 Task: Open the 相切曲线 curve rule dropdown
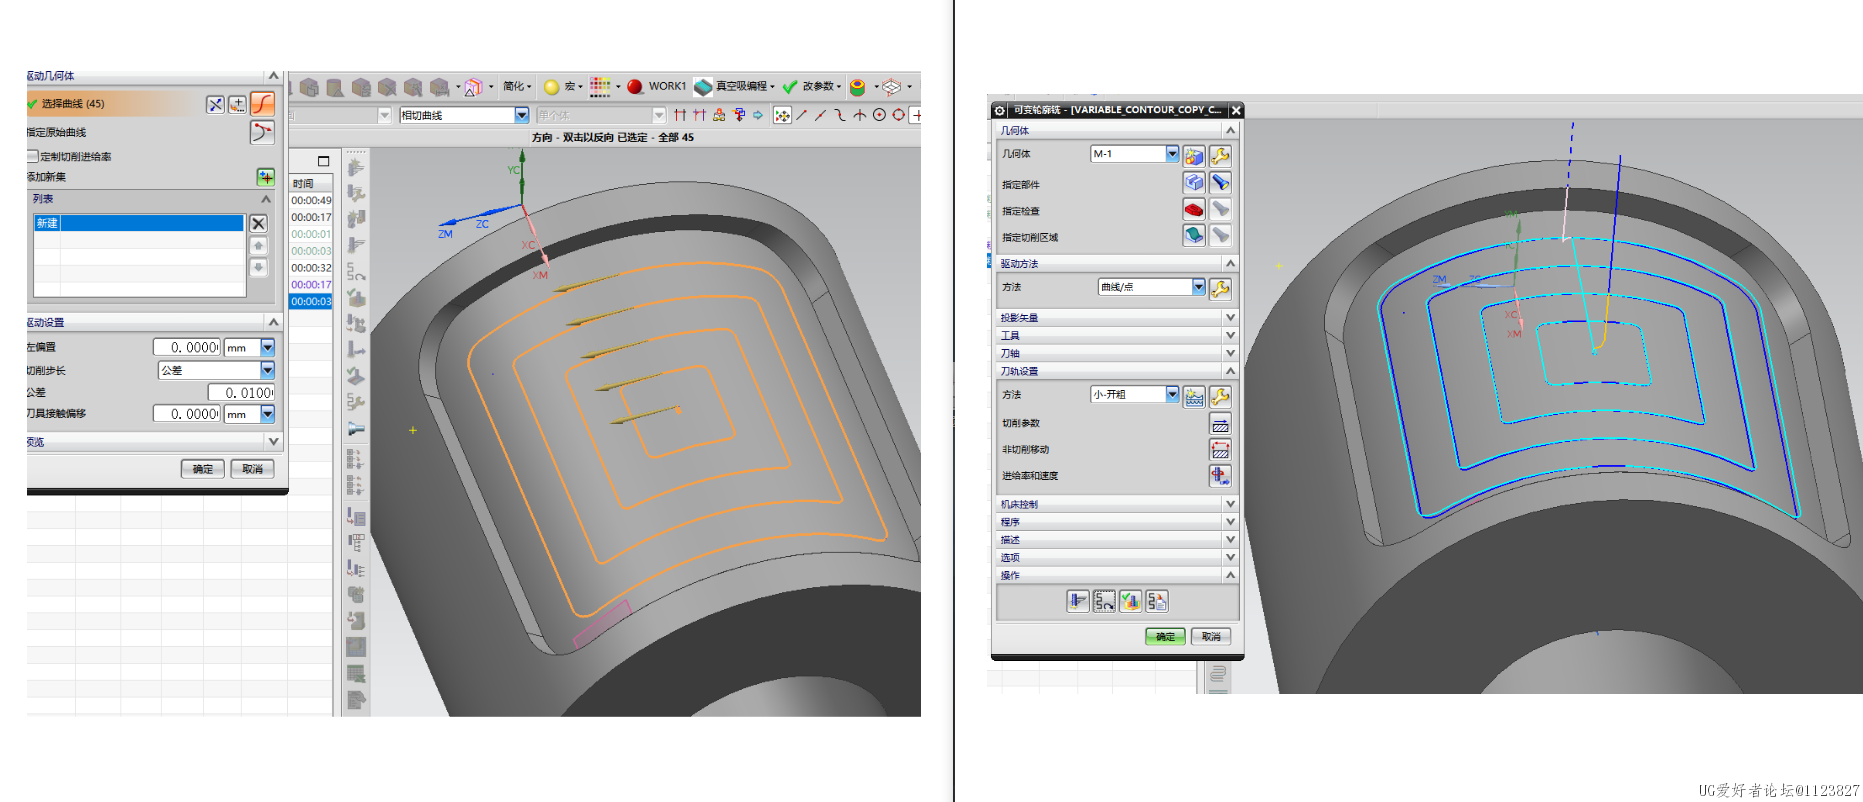point(521,115)
